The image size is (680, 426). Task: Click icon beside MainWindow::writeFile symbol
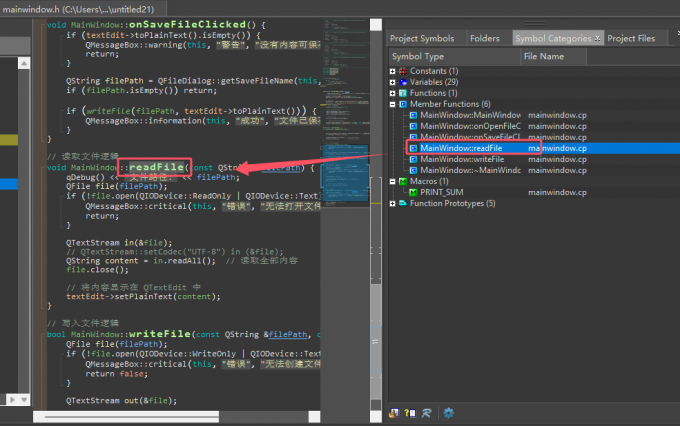tap(413, 159)
